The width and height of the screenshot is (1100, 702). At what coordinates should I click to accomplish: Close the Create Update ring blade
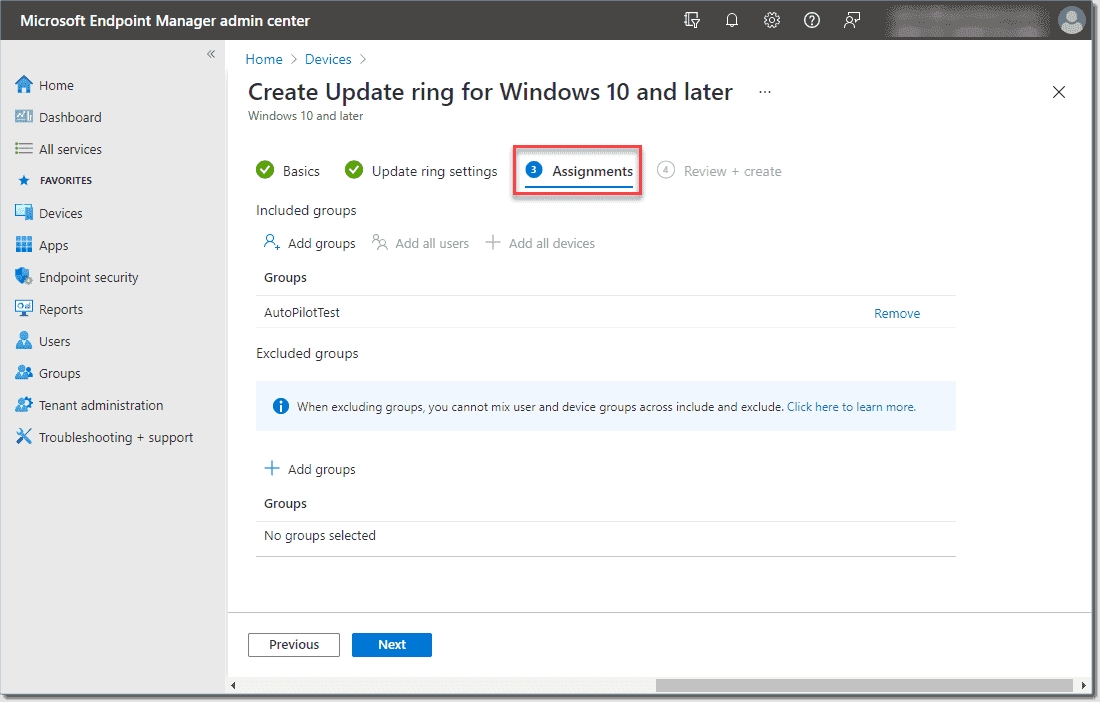click(x=1059, y=92)
